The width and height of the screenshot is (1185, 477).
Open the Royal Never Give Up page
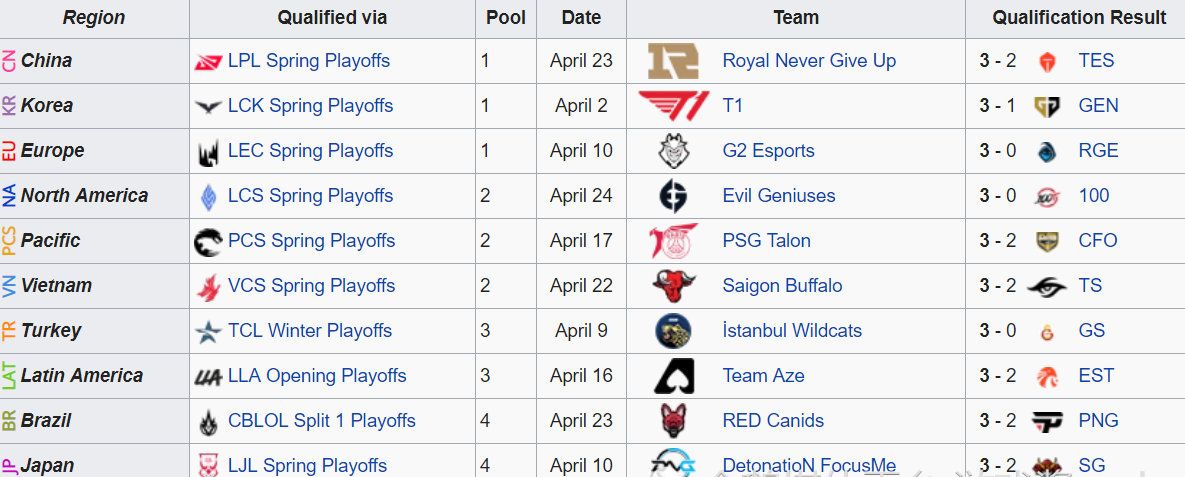[x=809, y=61]
